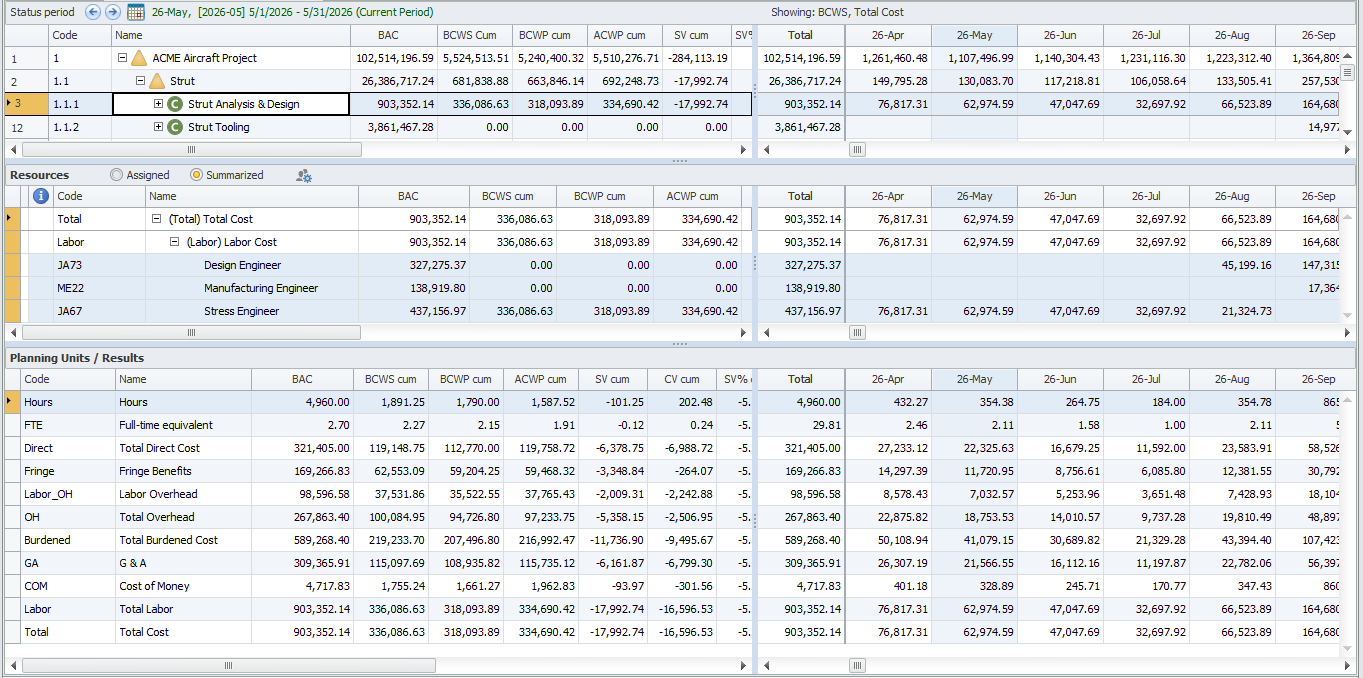Image resolution: width=1363 pixels, height=678 pixels.
Task: Open the status period calendar picker
Action: [136, 12]
